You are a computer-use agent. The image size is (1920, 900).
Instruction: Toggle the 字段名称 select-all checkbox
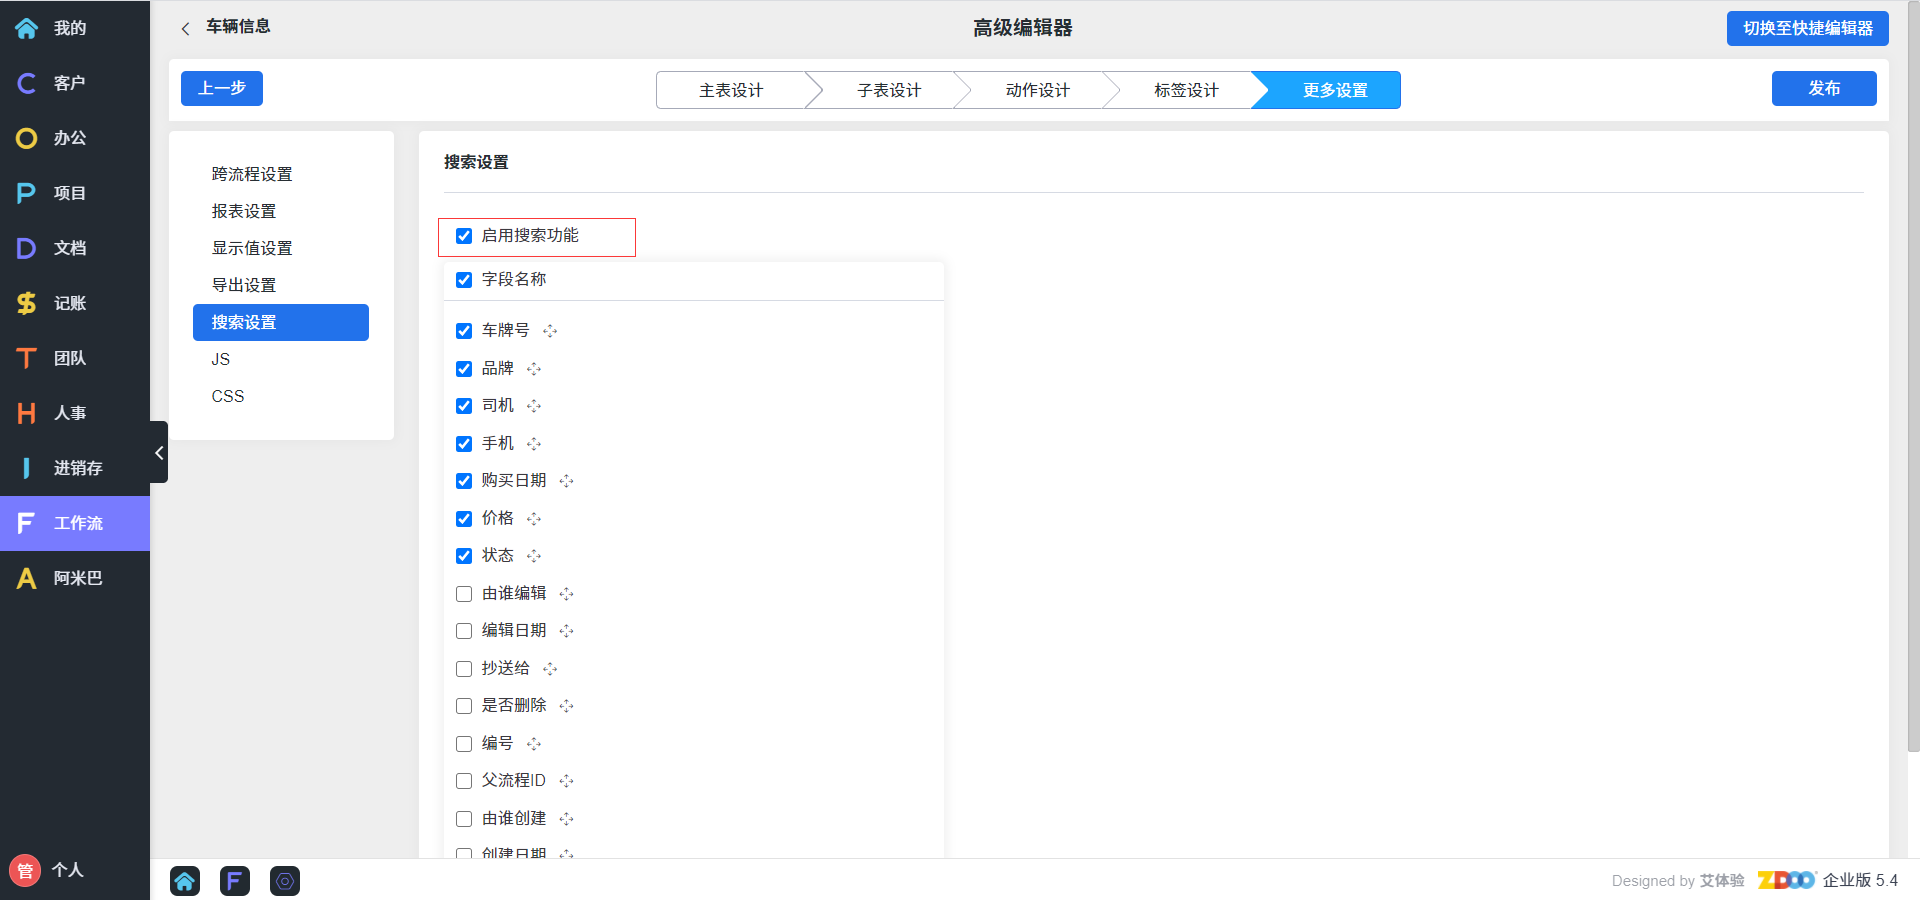[464, 280]
